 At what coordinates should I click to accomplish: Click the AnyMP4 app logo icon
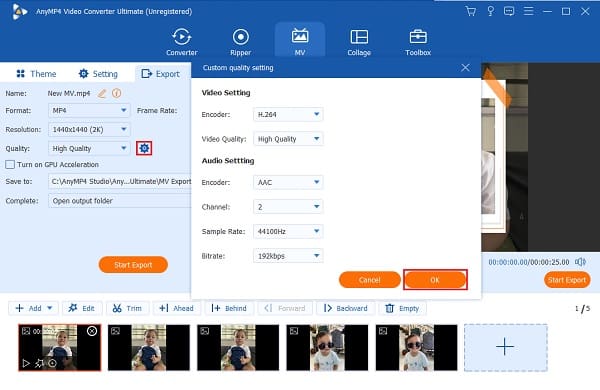click(x=19, y=11)
